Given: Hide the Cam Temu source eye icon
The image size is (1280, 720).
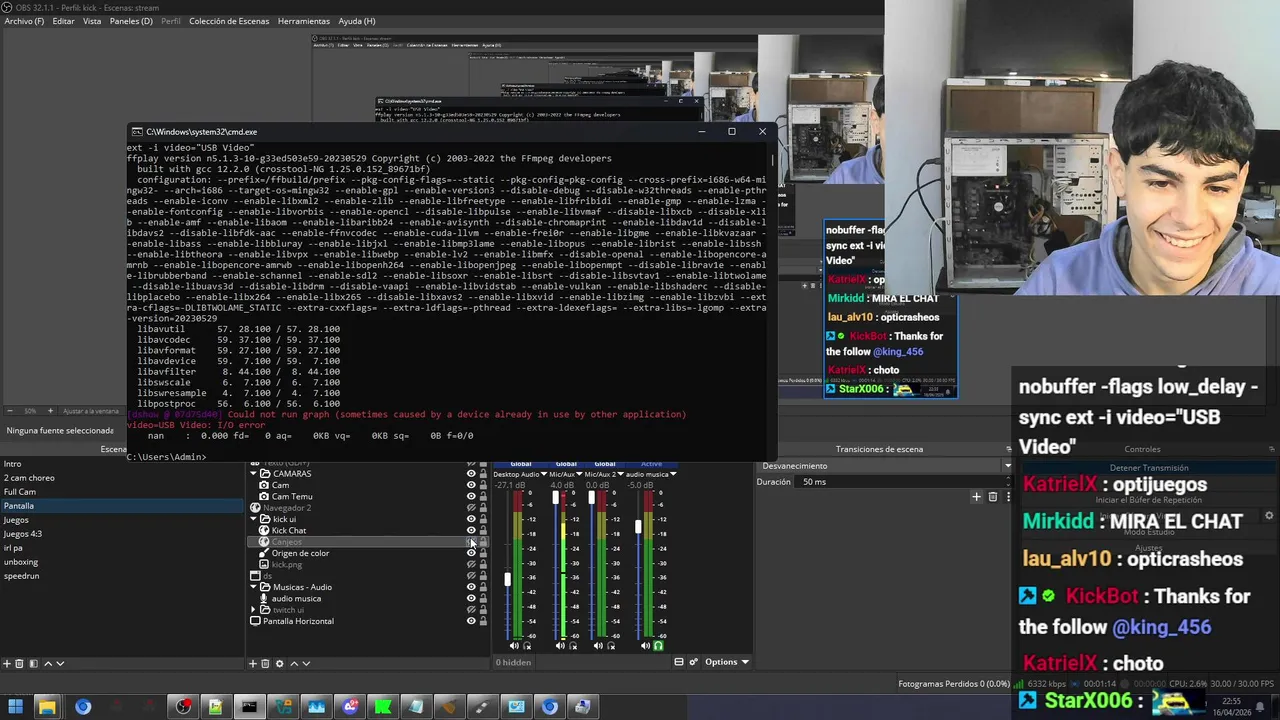Looking at the screenshot, I should pyautogui.click(x=471, y=497).
